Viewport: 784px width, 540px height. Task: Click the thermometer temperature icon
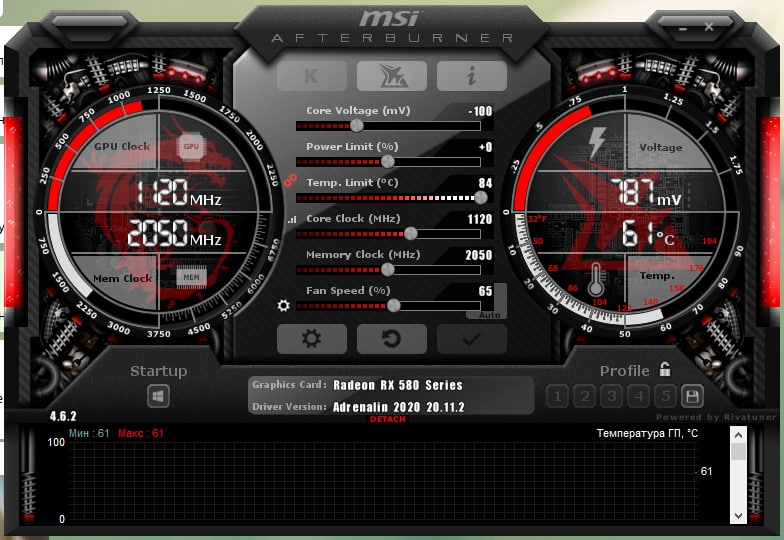coord(595,280)
